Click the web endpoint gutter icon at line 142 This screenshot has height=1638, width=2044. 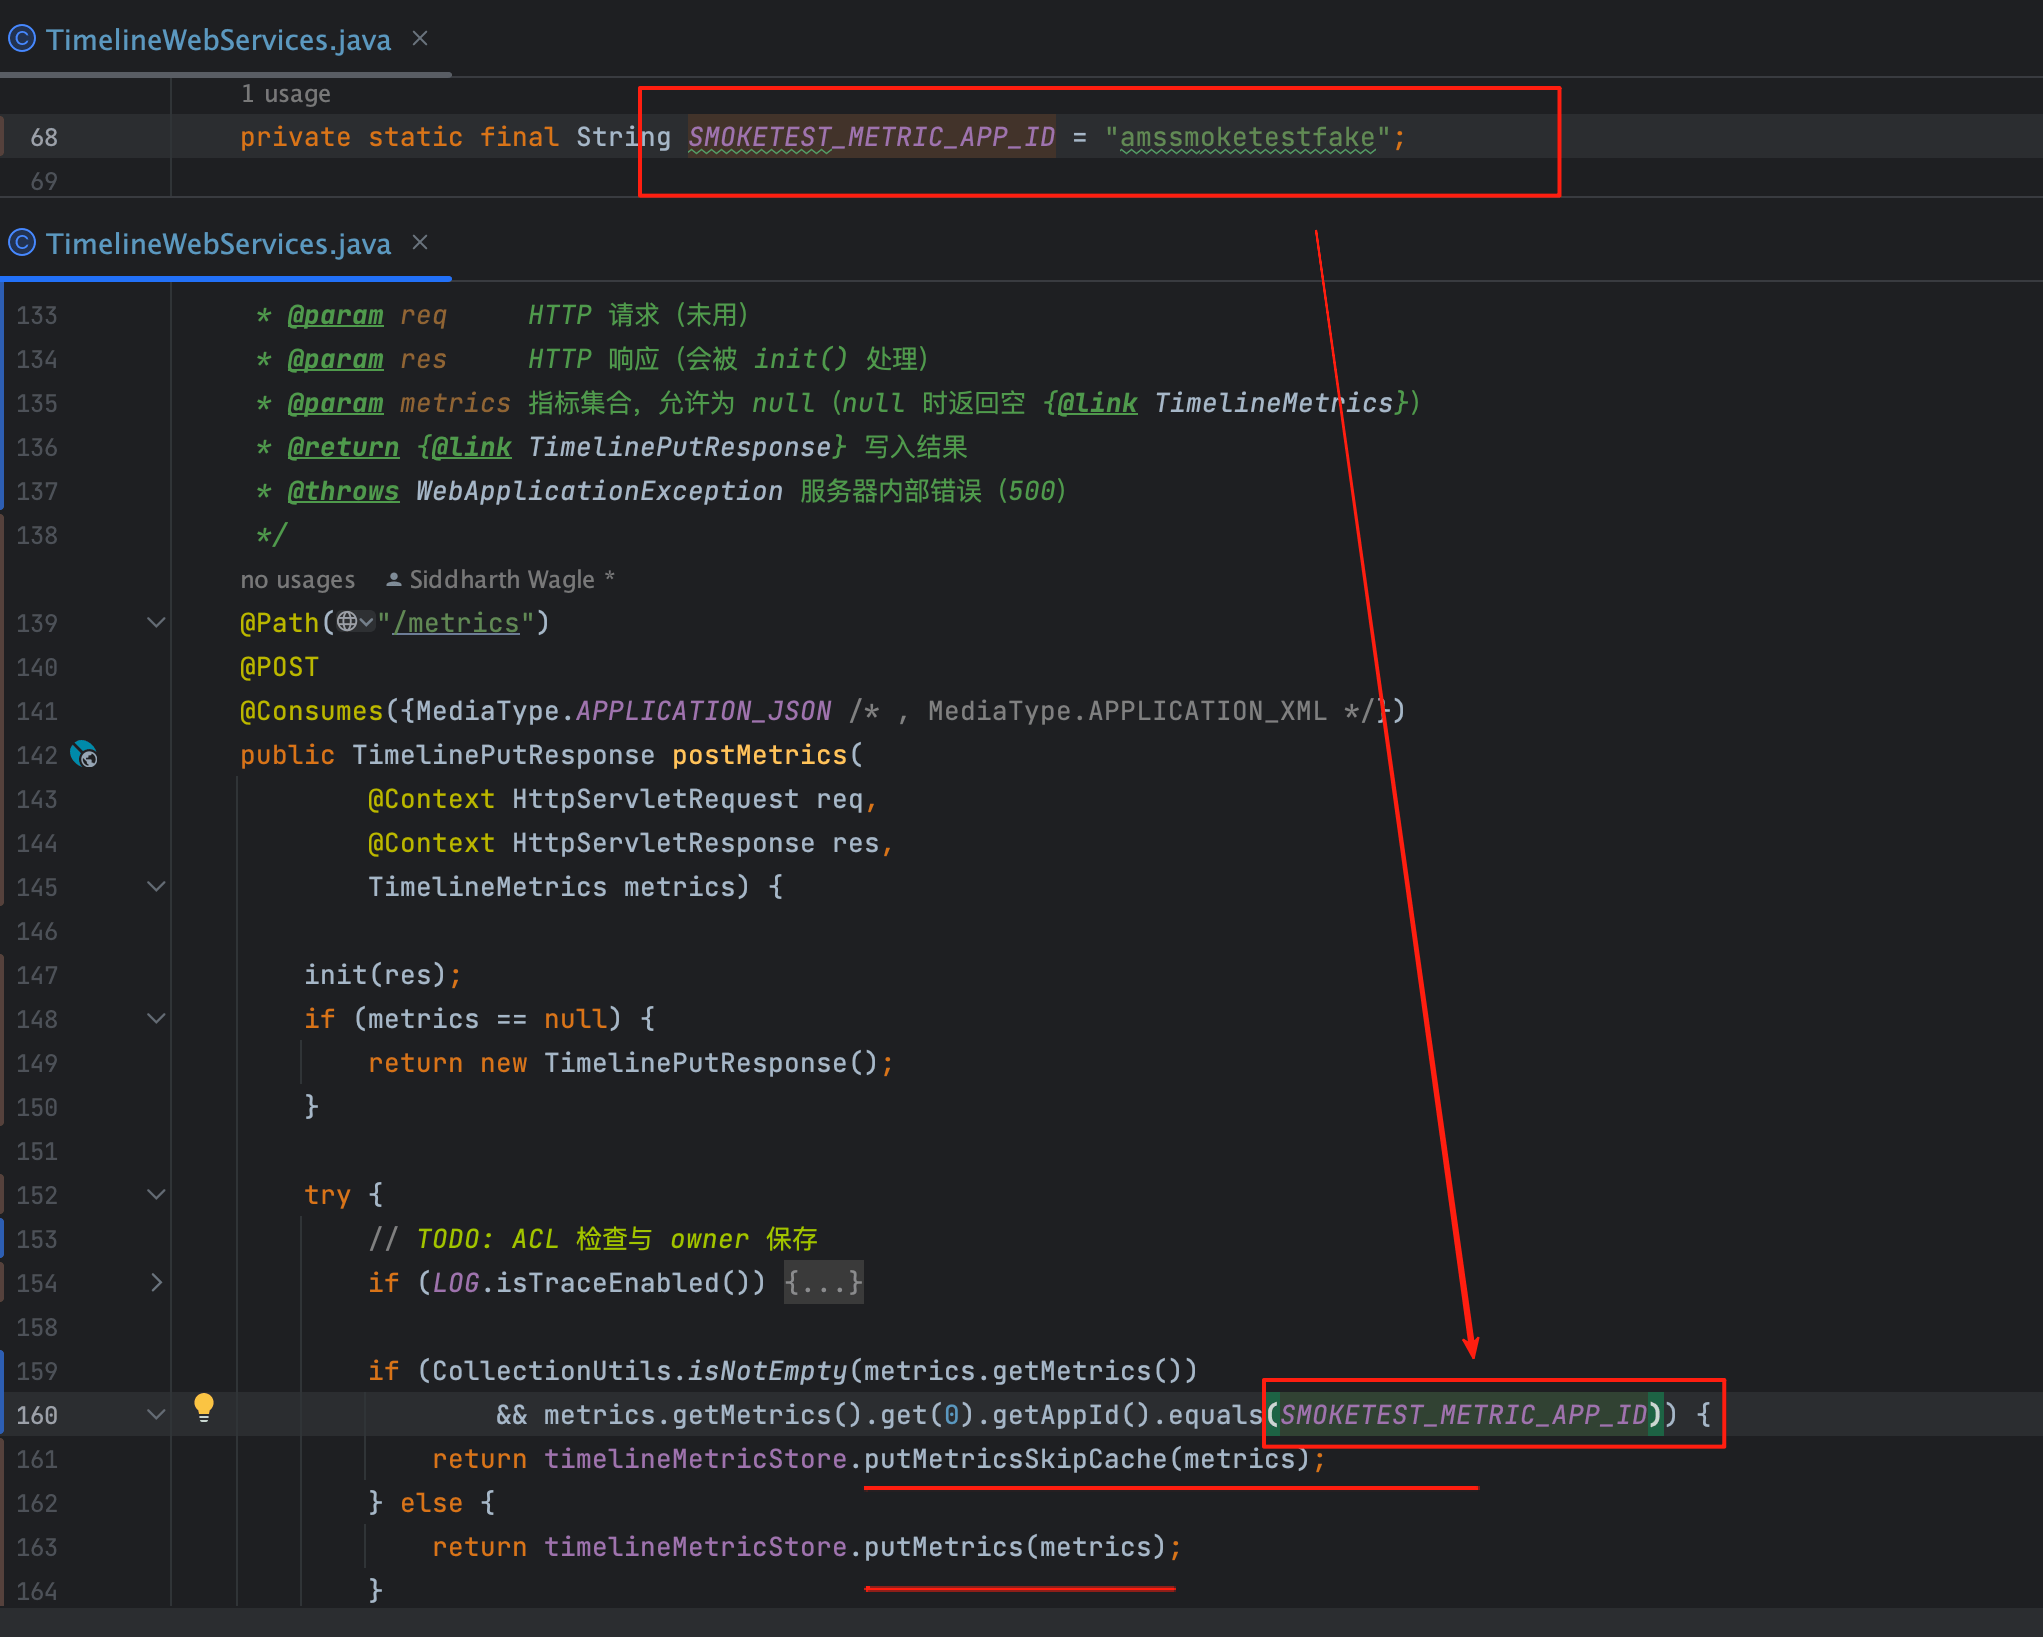(x=84, y=754)
